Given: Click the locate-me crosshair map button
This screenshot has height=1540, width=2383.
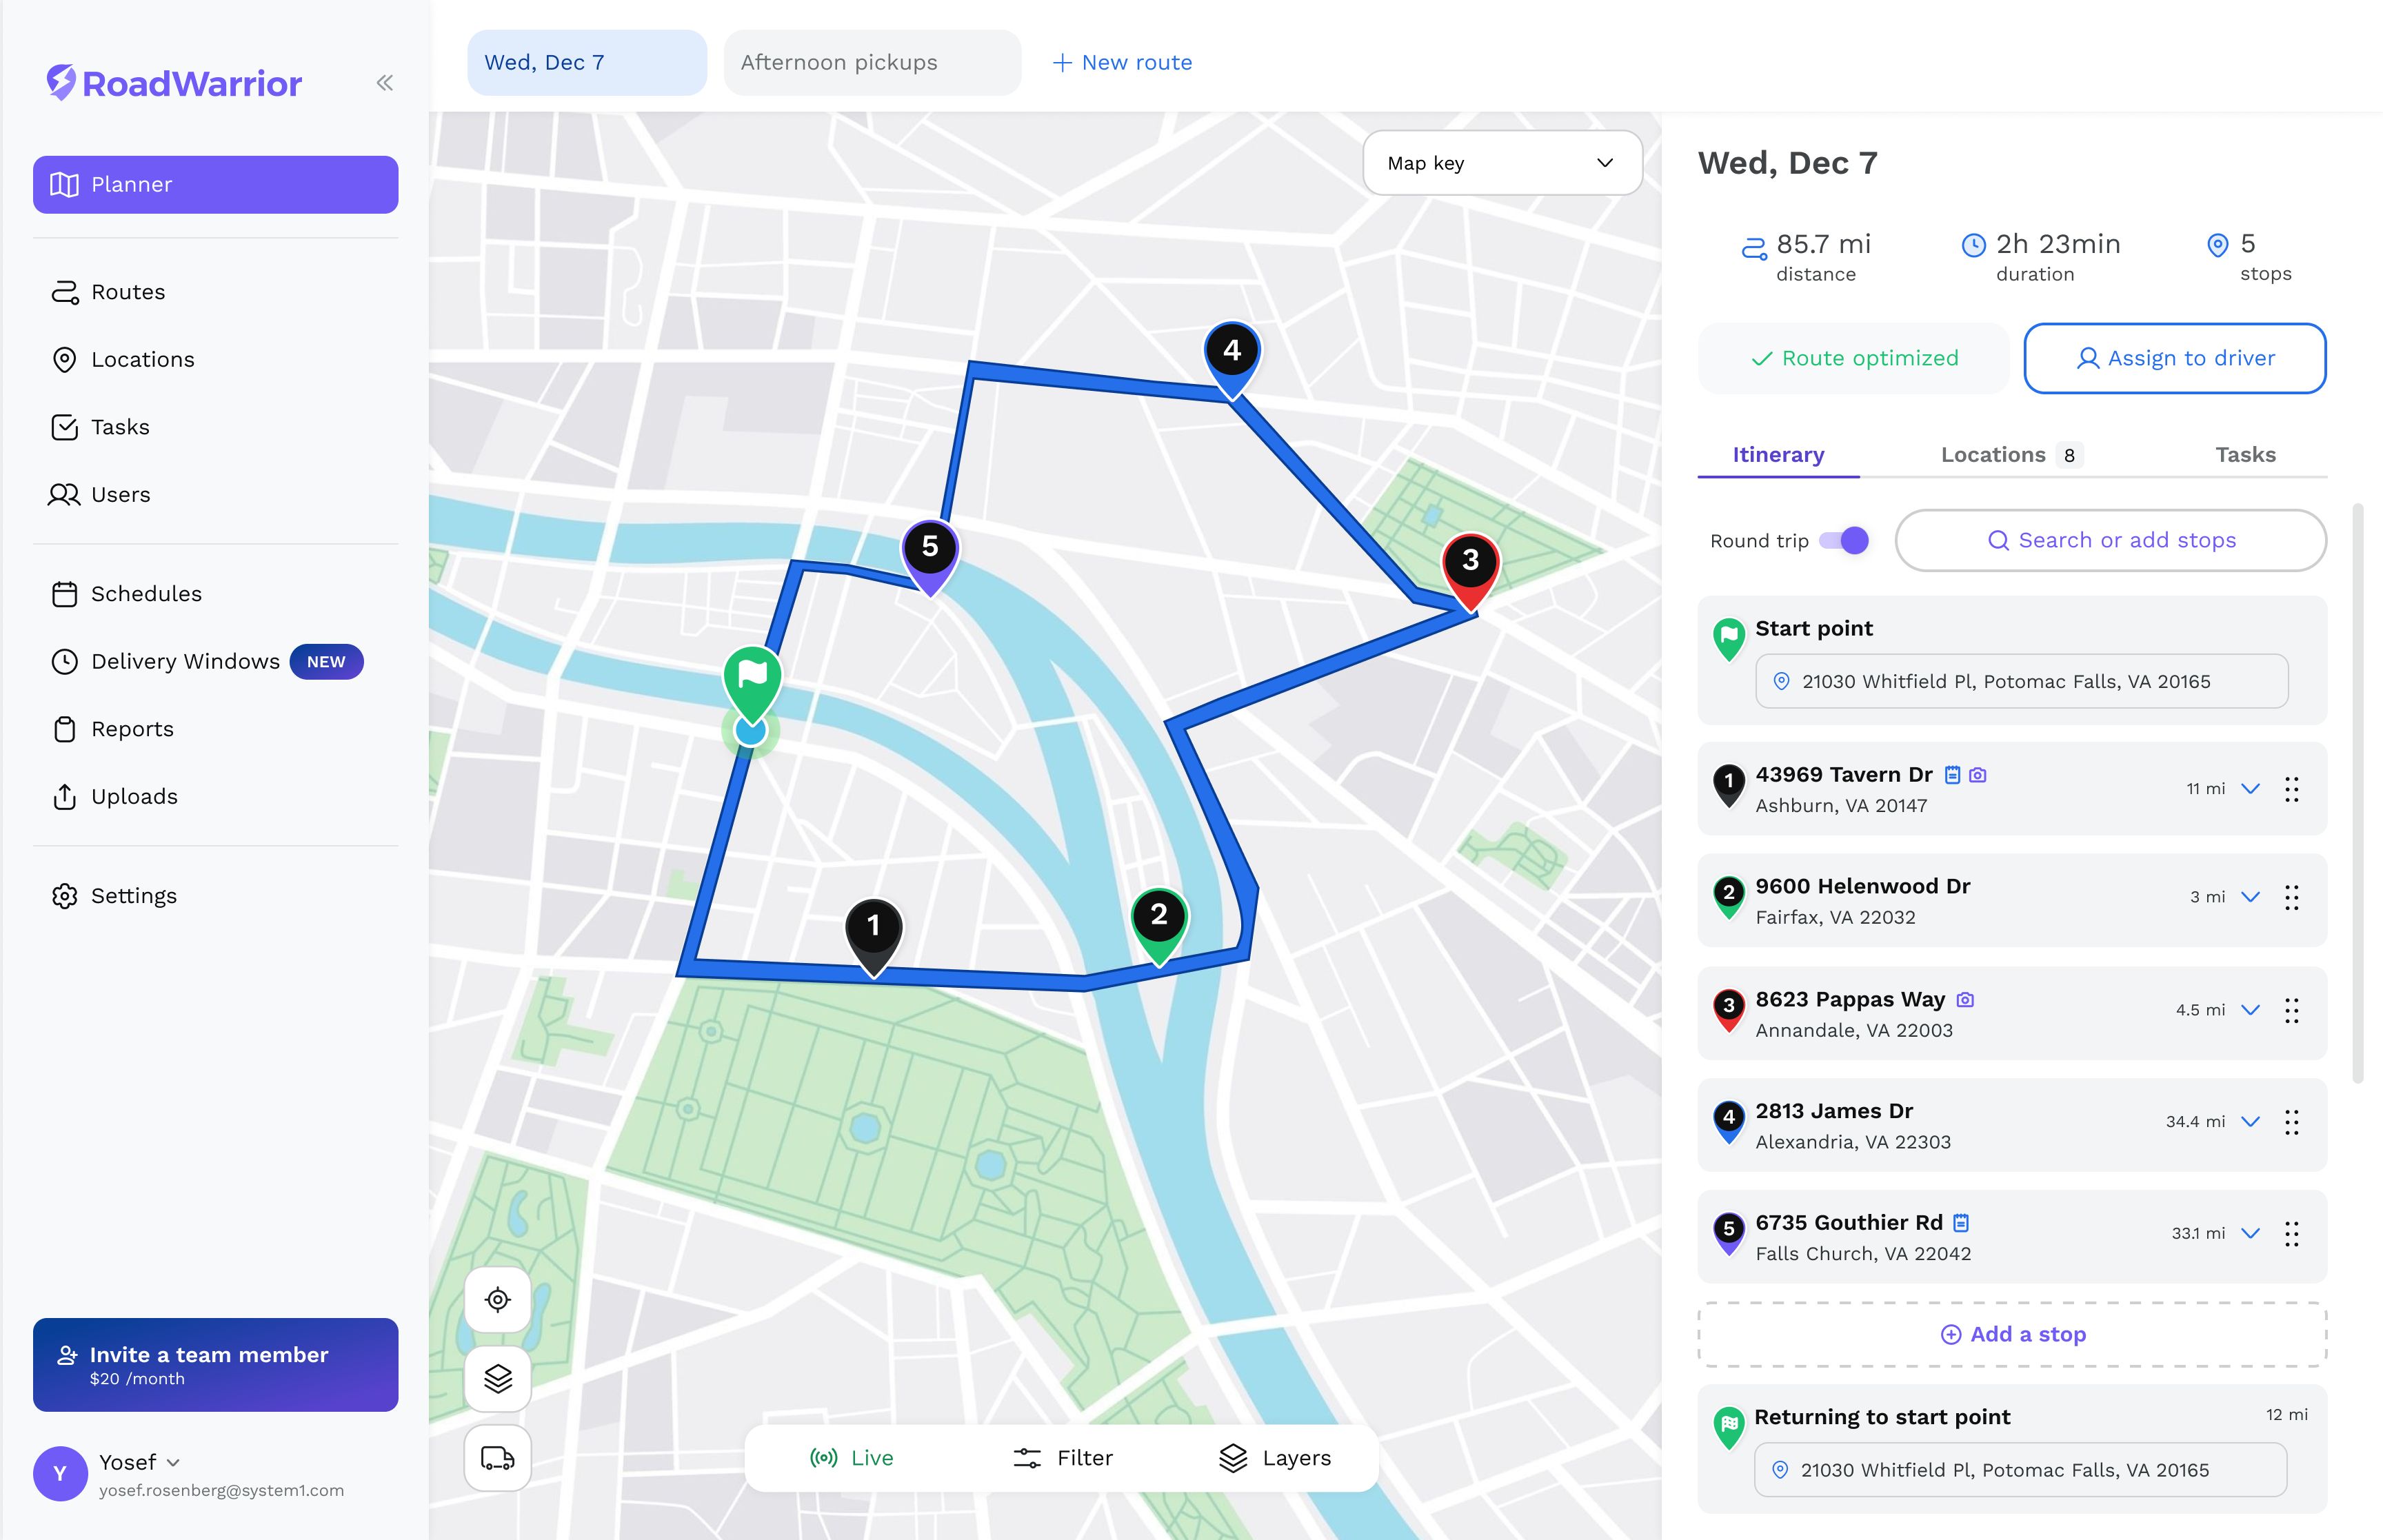Looking at the screenshot, I should (x=498, y=1299).
